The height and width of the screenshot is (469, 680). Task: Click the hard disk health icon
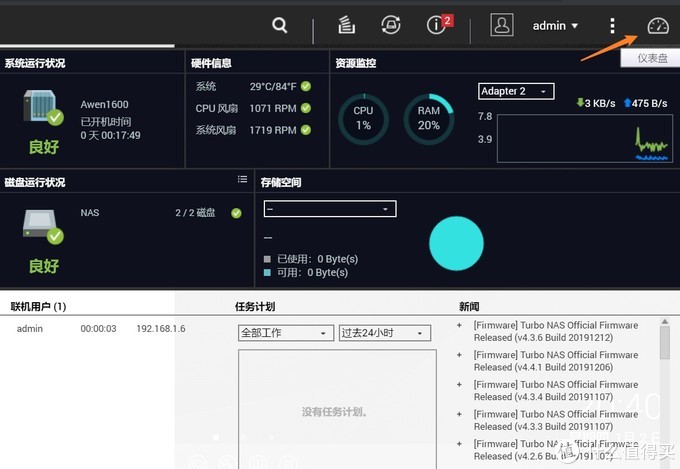coord(42,226)
